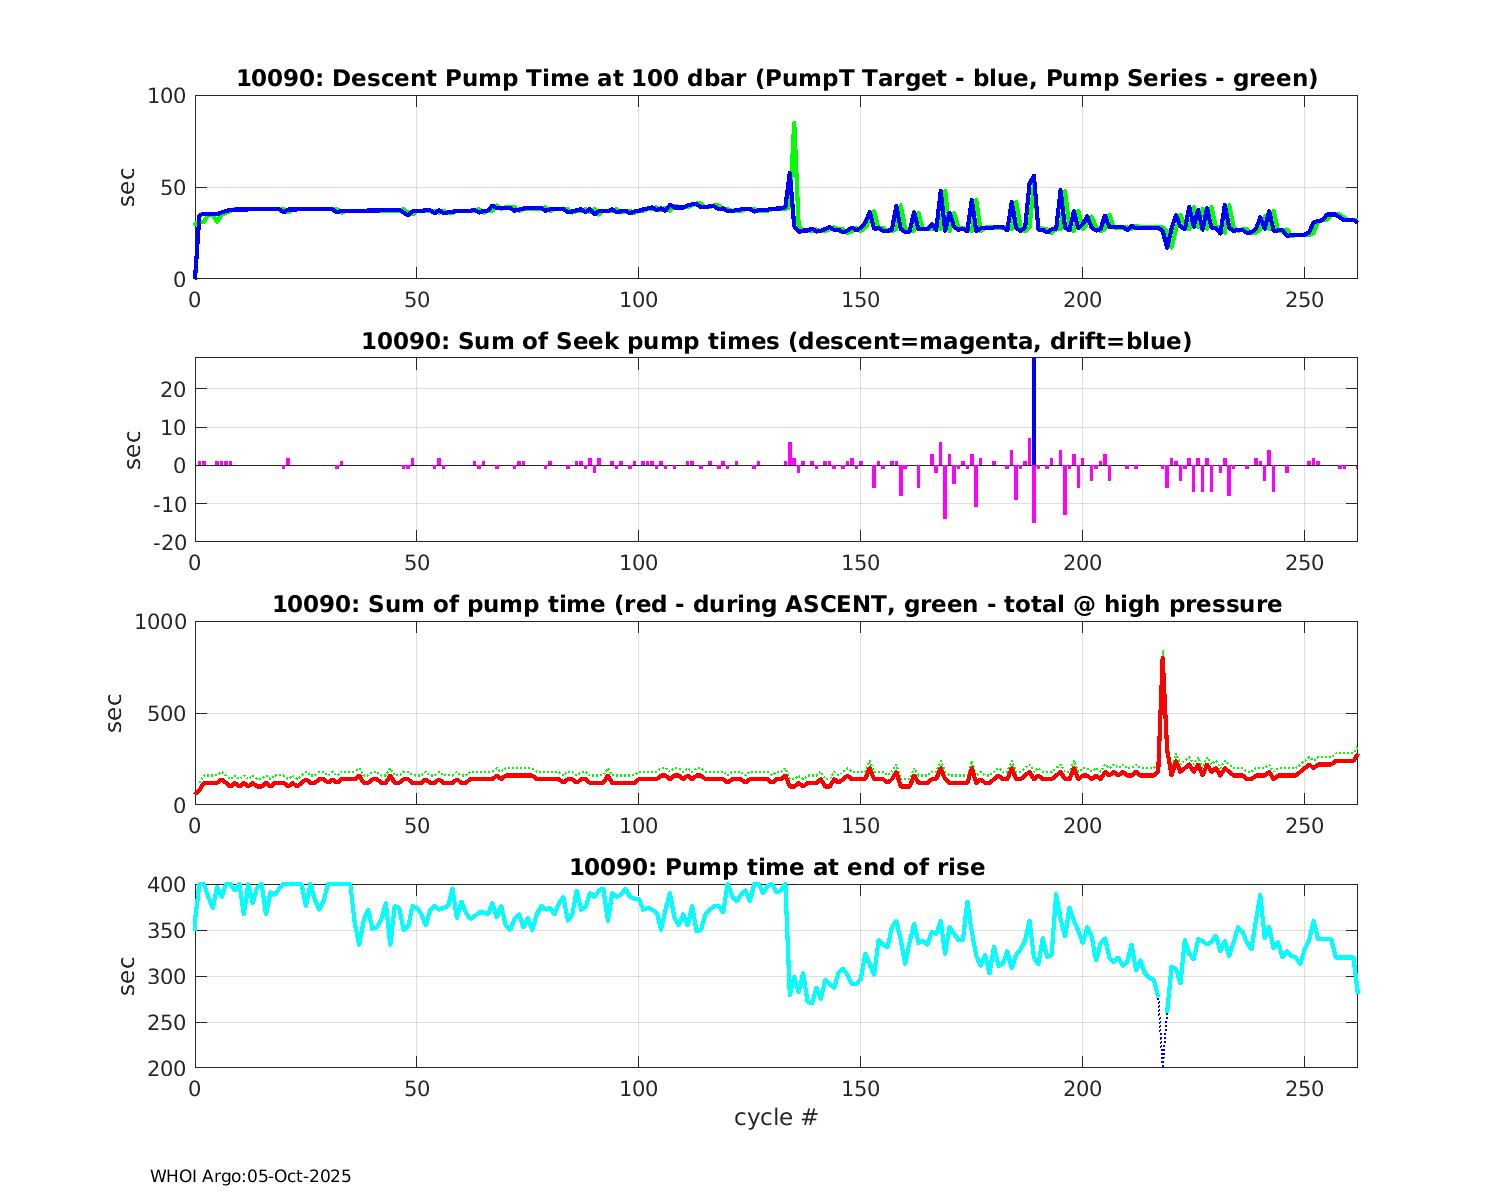Click the 'sec' y-axis label of bottom plot
The height and width of the screenshot is (1200, 1500).
coord(127,976)
